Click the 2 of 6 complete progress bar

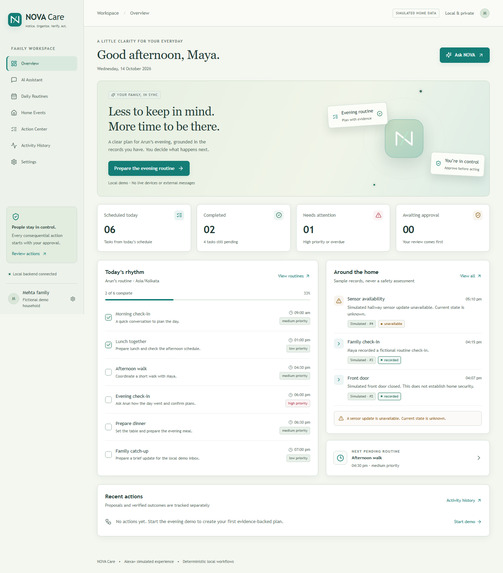coord(207,300)
